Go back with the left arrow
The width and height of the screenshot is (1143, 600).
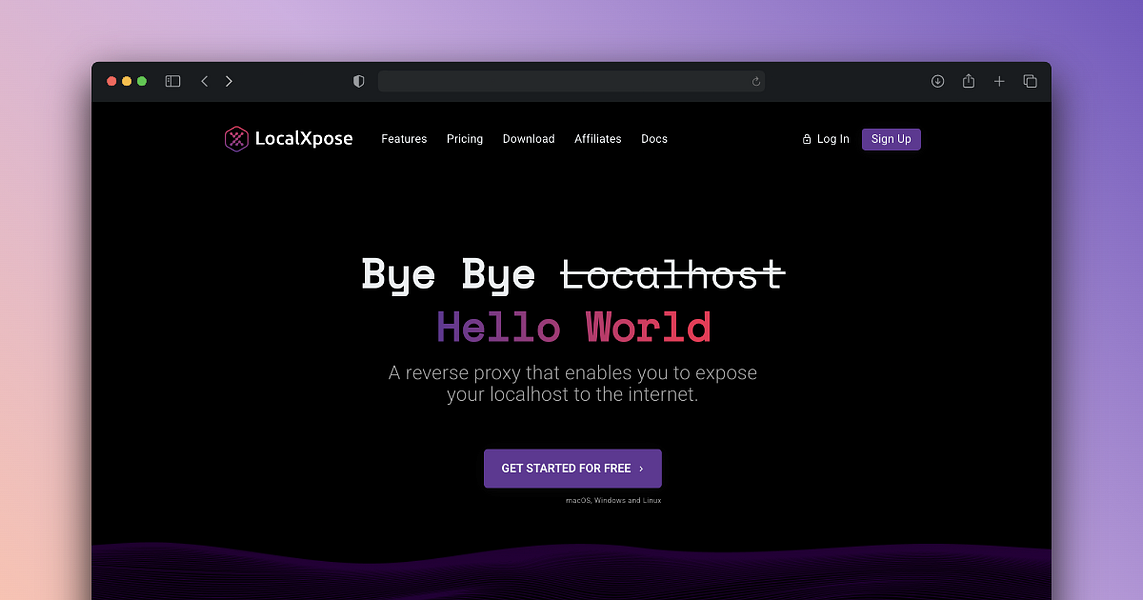205,81
